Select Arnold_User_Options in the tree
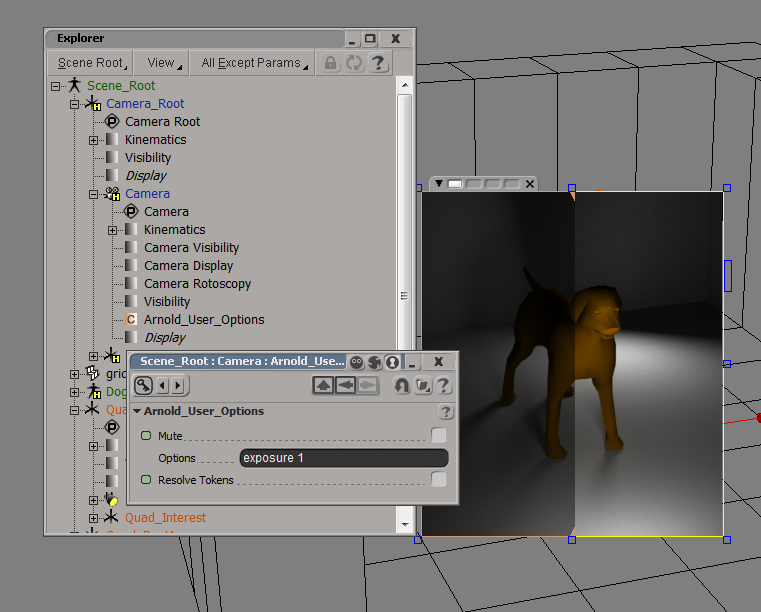This screenshot has width=761, height=612. [x=204, y=320]
